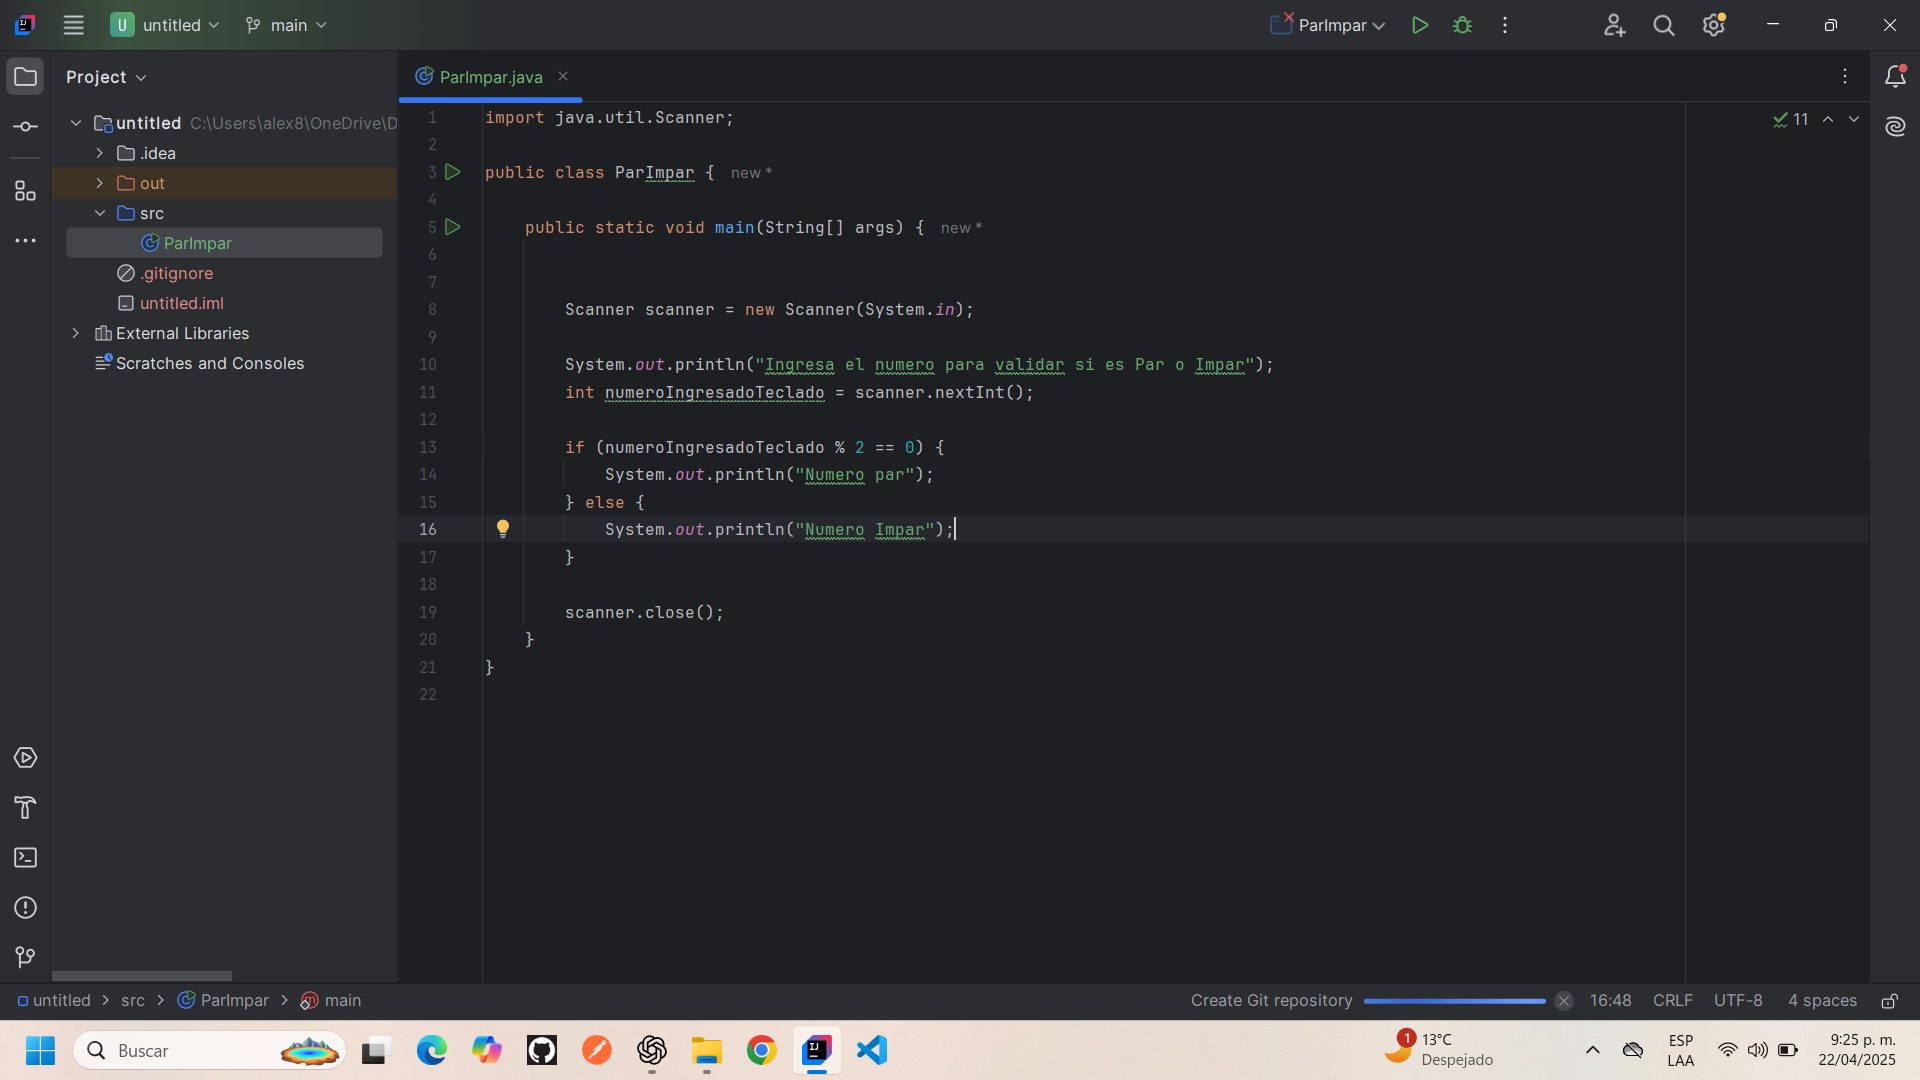Viewport: 1920px width, 1080px height.
Task: Open the Services tool window
Action: tap(25, 758)
